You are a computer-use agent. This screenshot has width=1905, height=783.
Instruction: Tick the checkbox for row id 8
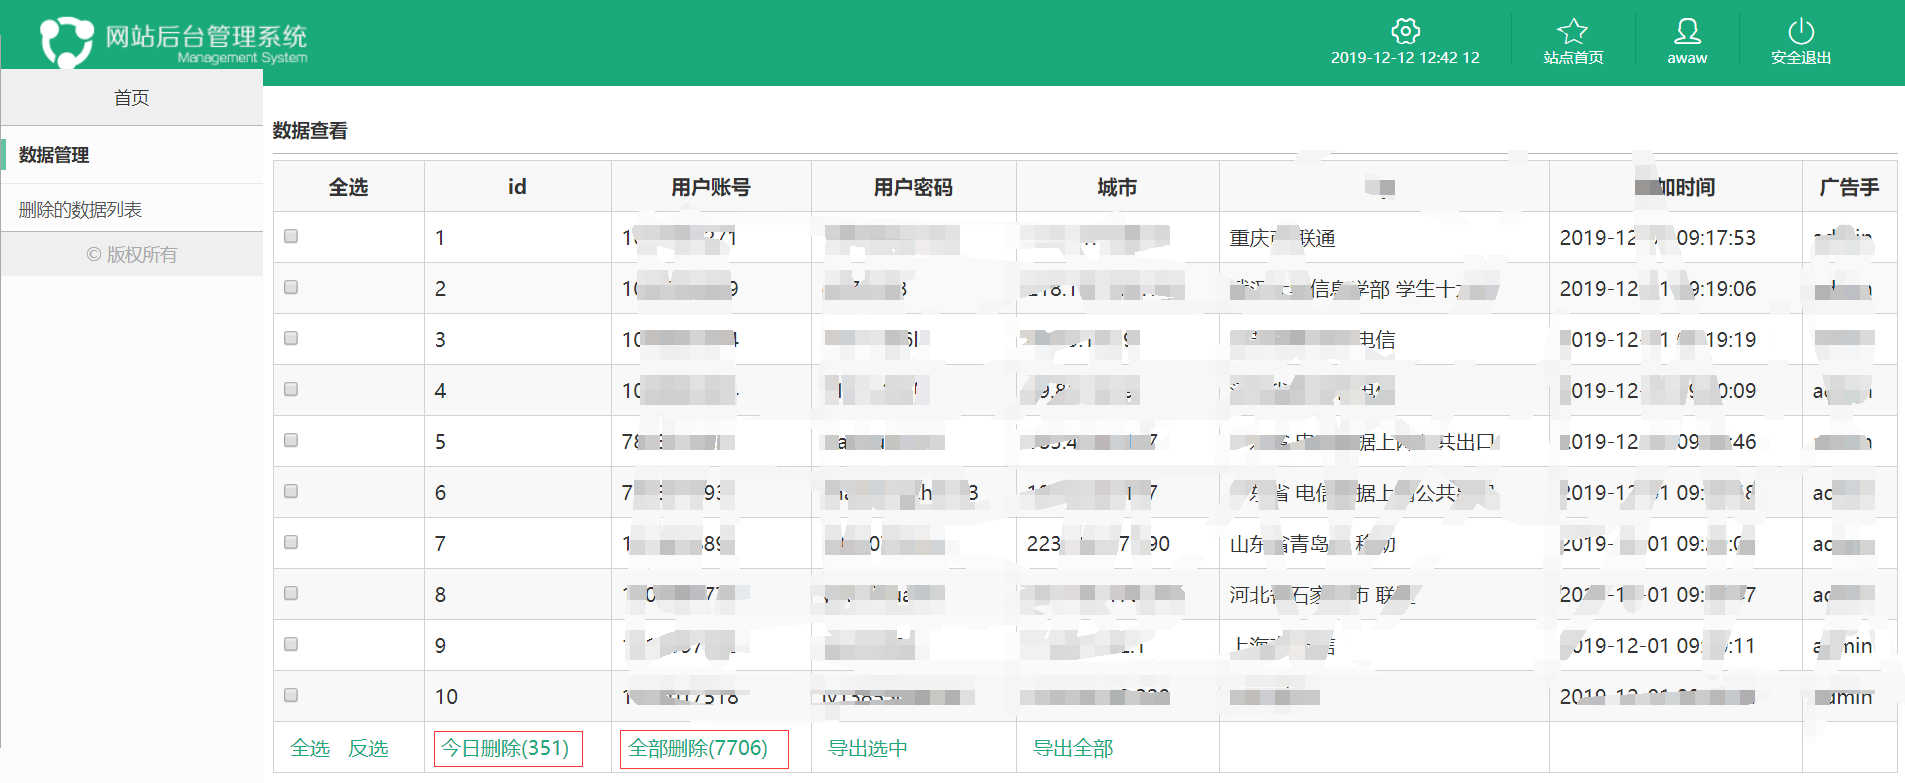291,593
